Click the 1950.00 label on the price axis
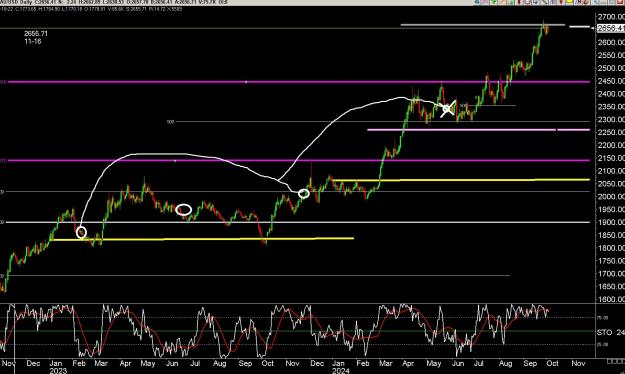The width and height of the screenshot is (625, 374). (x=611, y=209)
